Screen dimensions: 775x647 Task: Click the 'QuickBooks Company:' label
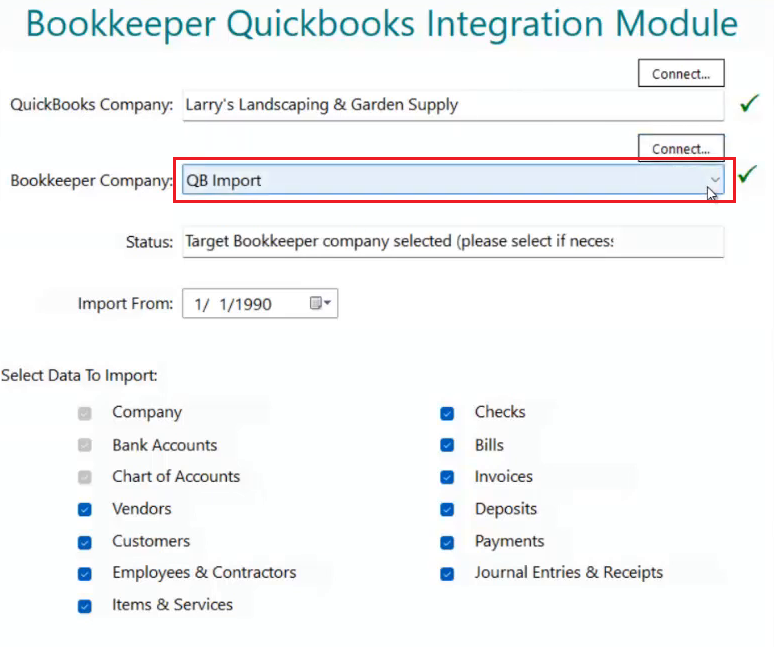(91, 105)
